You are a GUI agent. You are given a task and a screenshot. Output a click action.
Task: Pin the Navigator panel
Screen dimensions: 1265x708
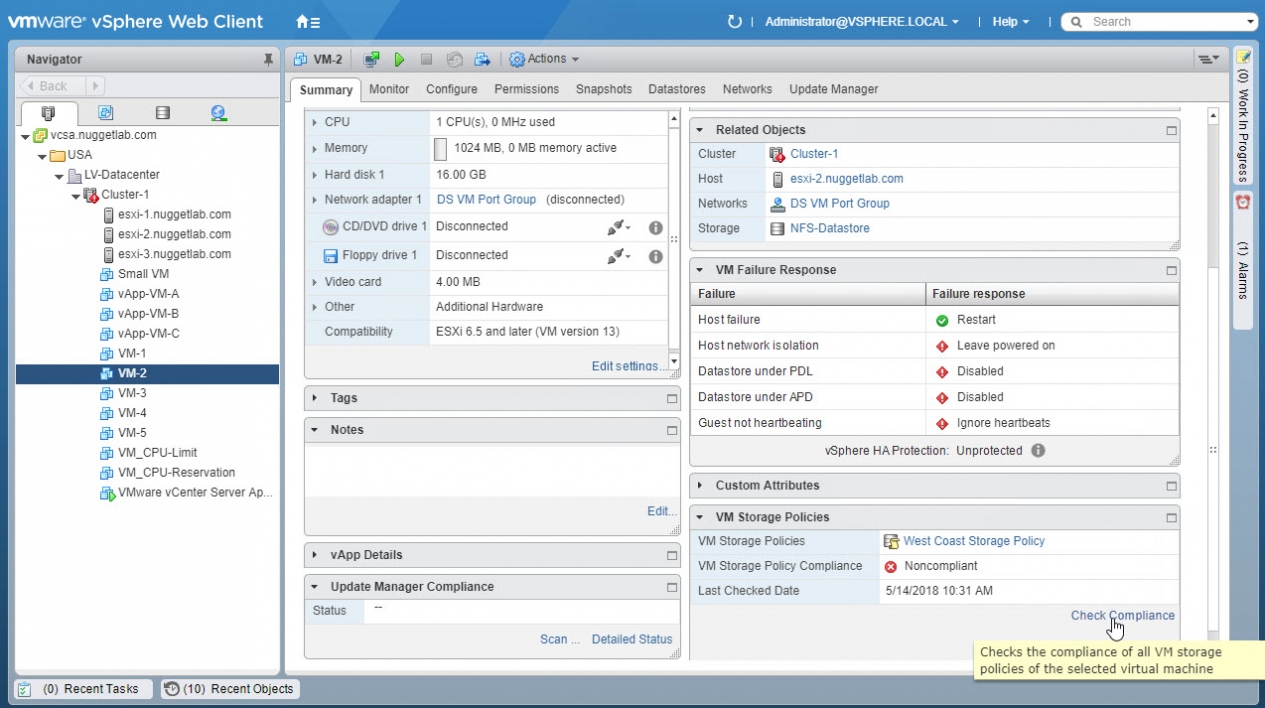tap(268, 60)
